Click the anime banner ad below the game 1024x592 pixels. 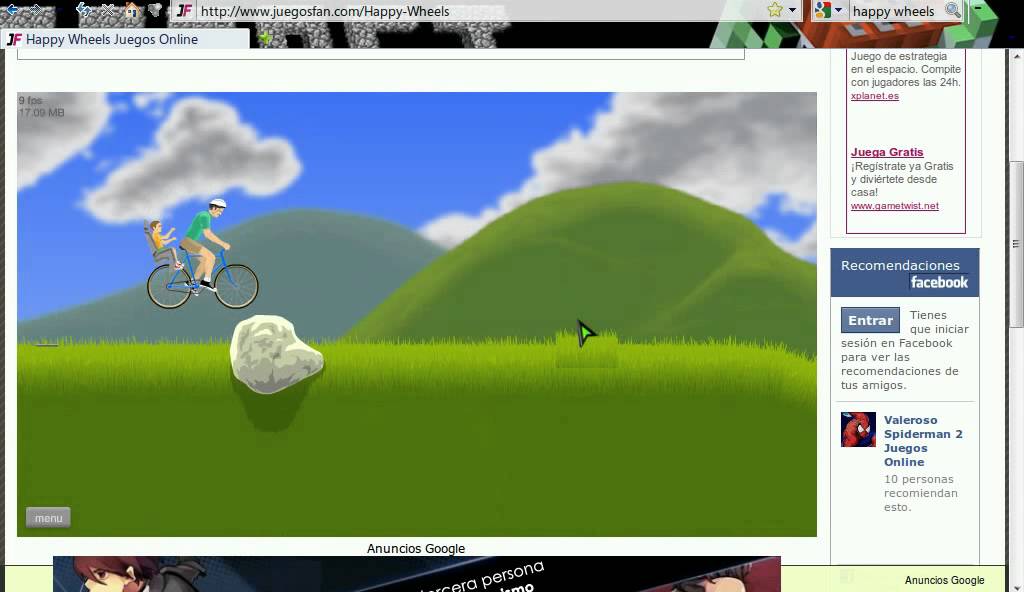pyautogui.click(x=417, y=574)
